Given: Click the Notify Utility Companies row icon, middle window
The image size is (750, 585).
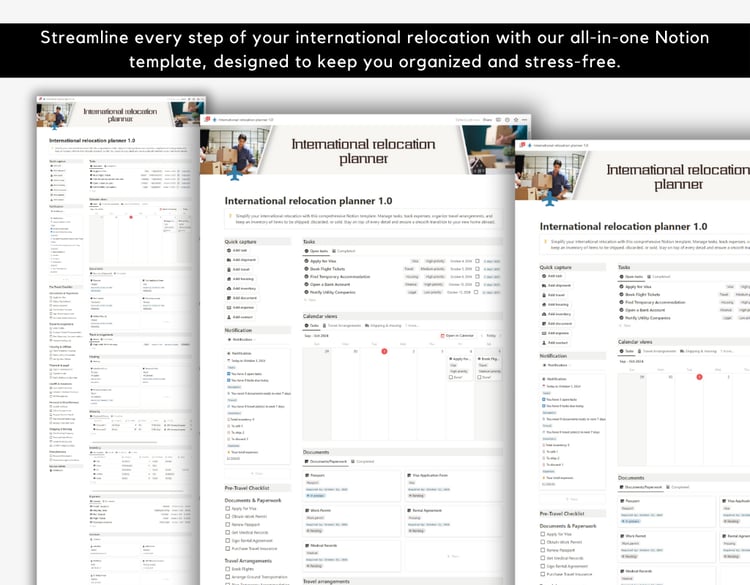Looking at the screenshot, I should (306, 292).
